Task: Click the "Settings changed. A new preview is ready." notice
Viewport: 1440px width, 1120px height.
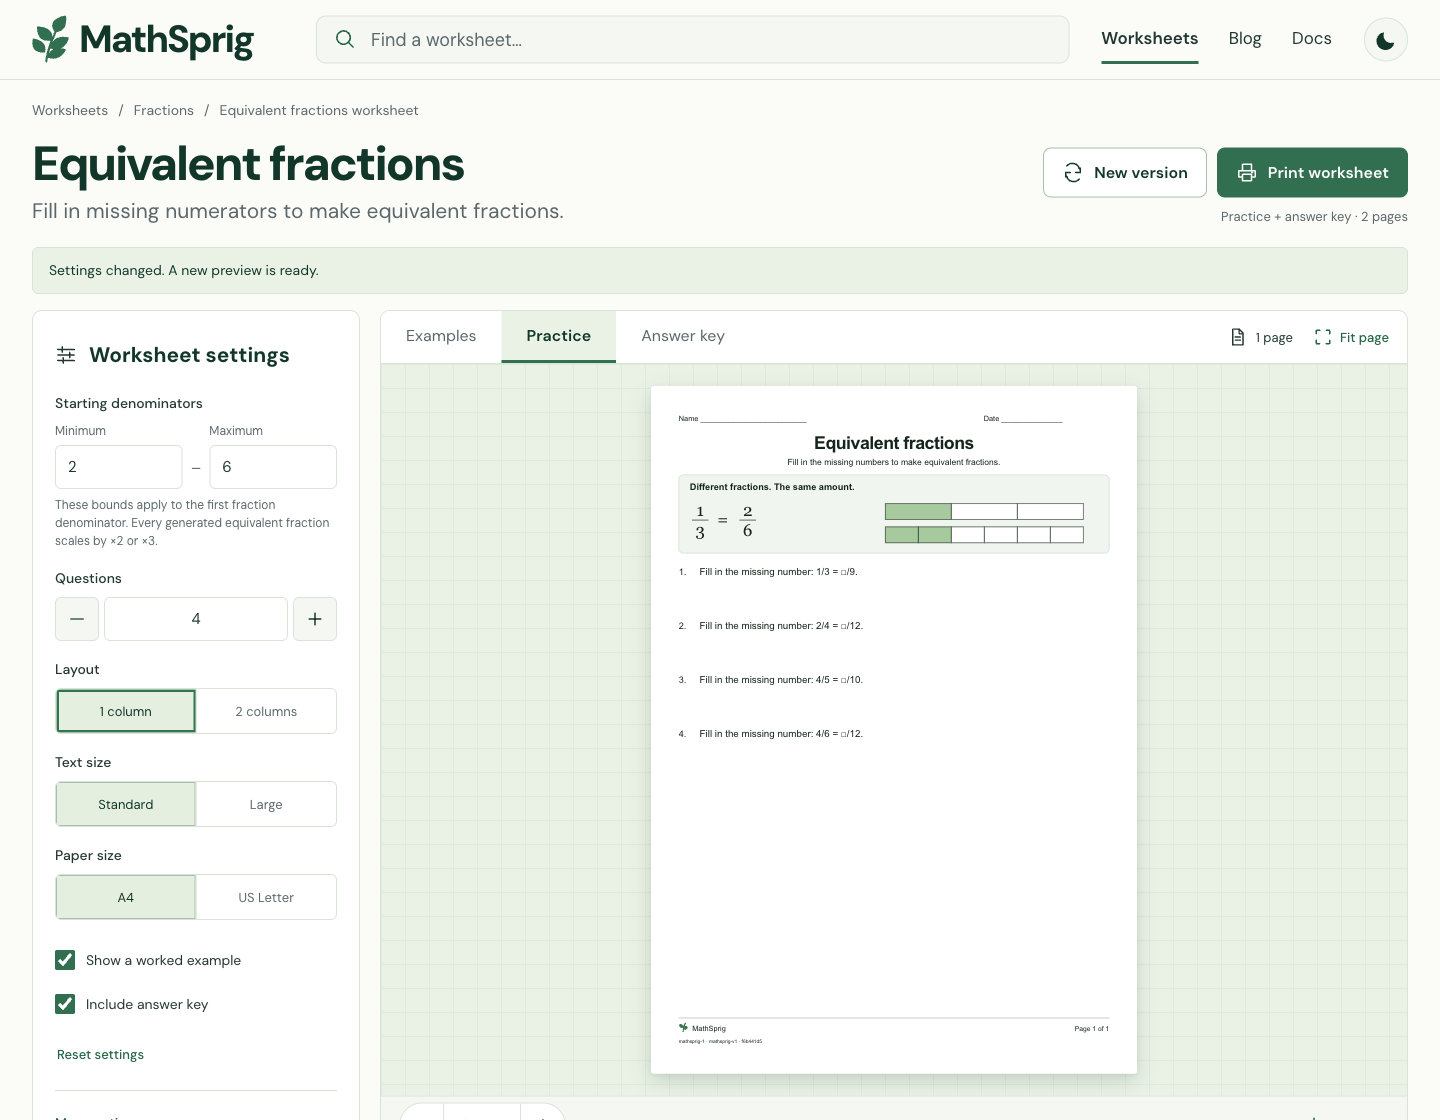Action: point(720,271)
